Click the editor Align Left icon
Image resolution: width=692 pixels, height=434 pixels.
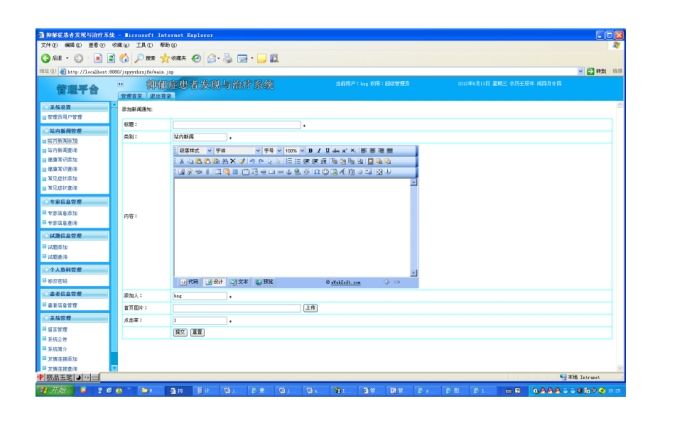click(x=364, y=151)
